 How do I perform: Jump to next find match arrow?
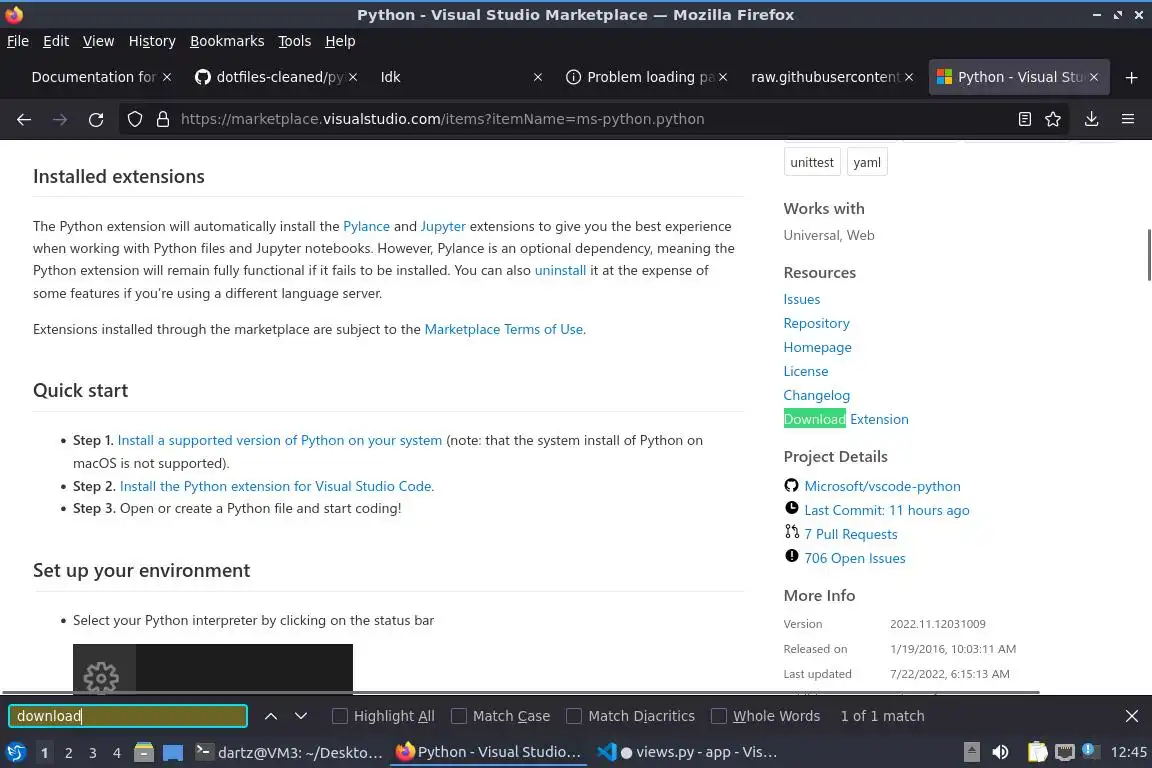pos(300,716)
